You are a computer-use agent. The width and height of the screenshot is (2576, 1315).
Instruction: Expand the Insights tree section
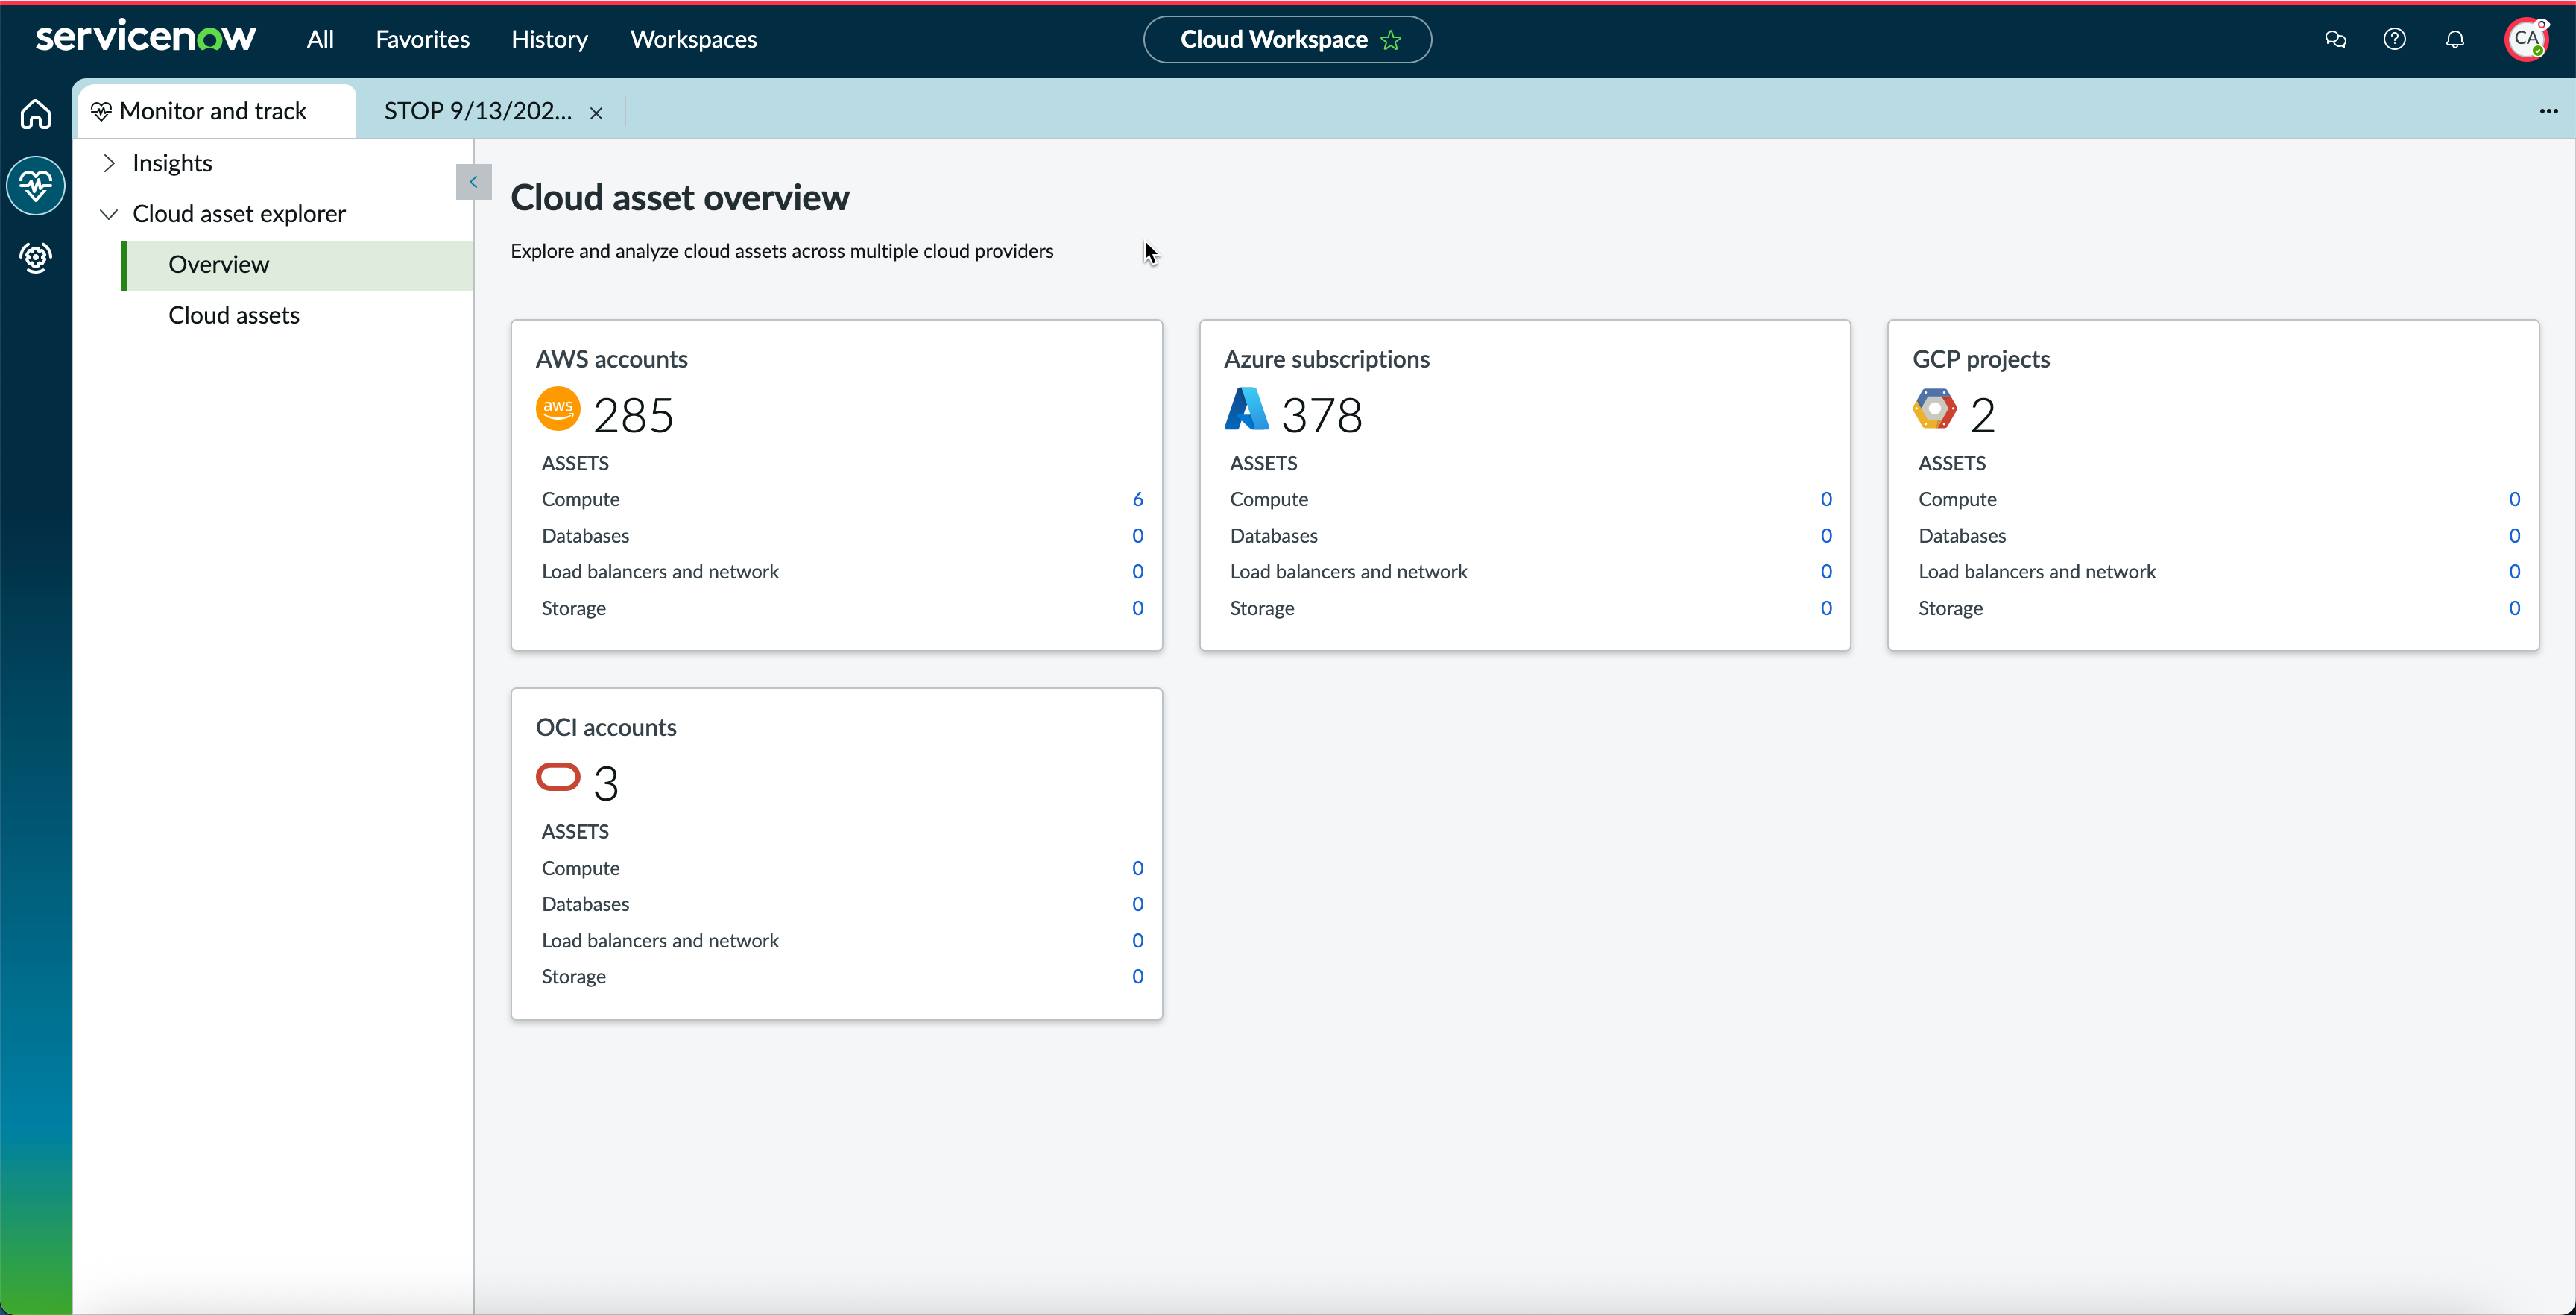110,163
